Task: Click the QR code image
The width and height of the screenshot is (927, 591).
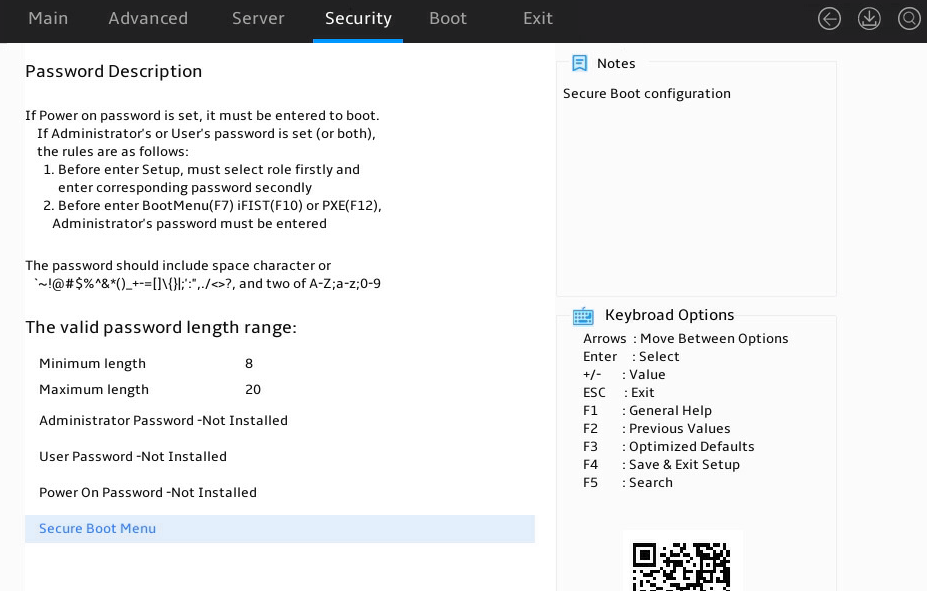Action: click(x=681, y=566)
